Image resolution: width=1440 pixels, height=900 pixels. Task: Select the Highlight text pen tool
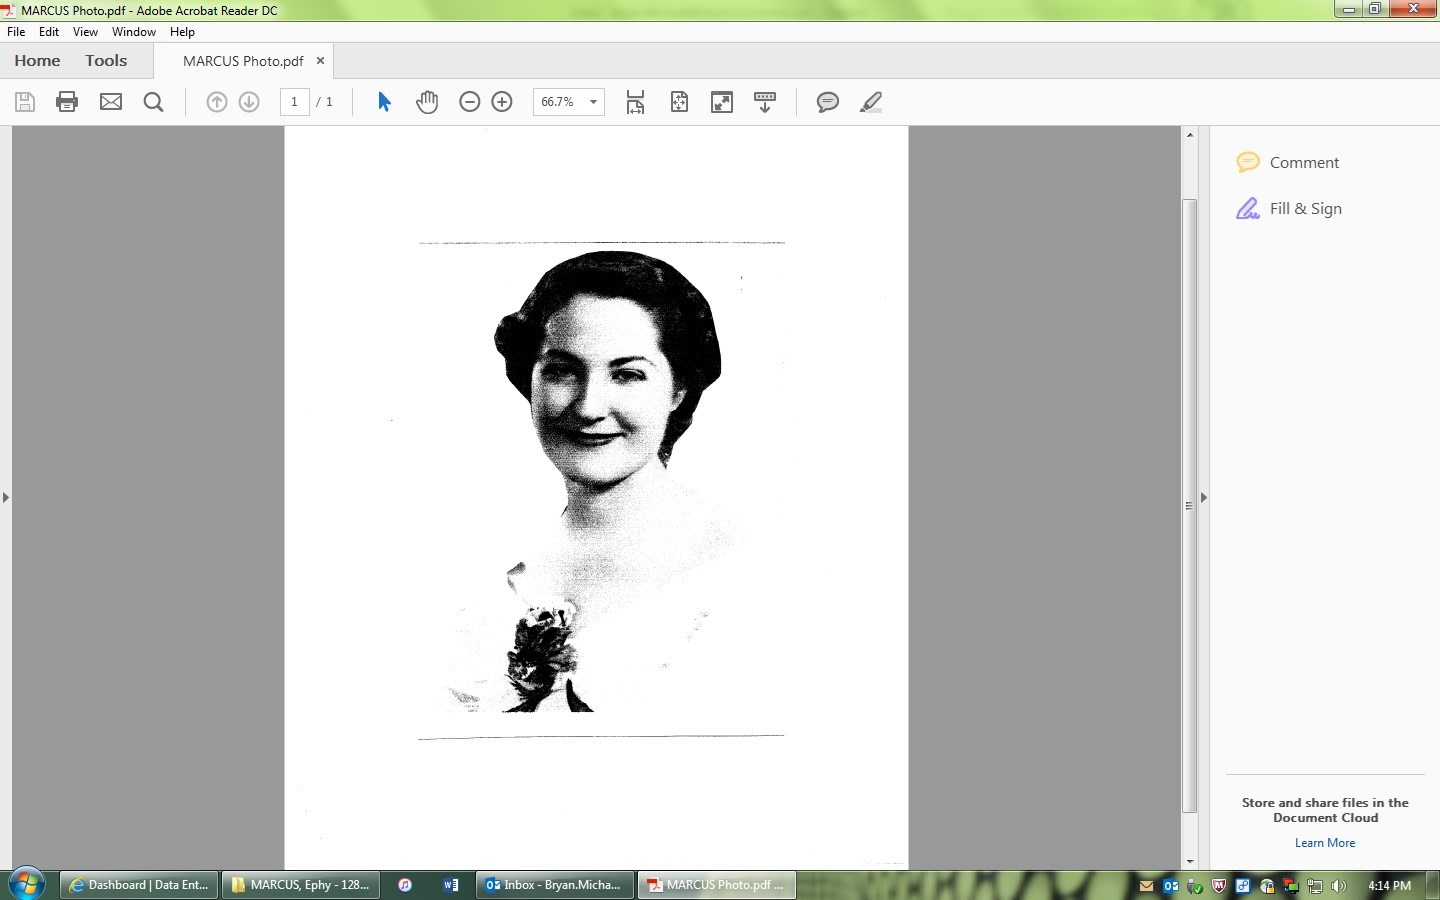click(871, 102)
